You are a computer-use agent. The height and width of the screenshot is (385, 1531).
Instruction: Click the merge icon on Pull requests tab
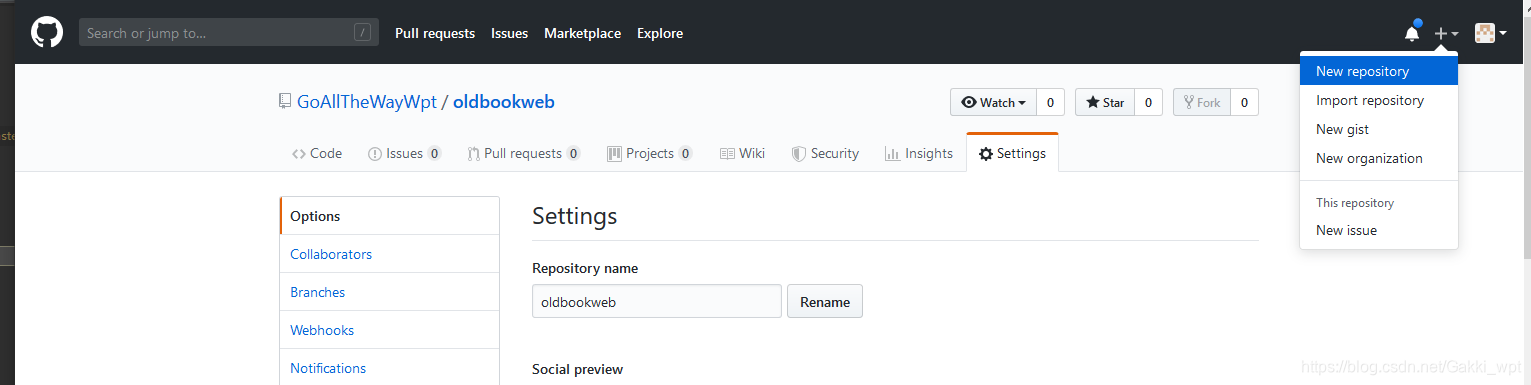coord(474,154)
